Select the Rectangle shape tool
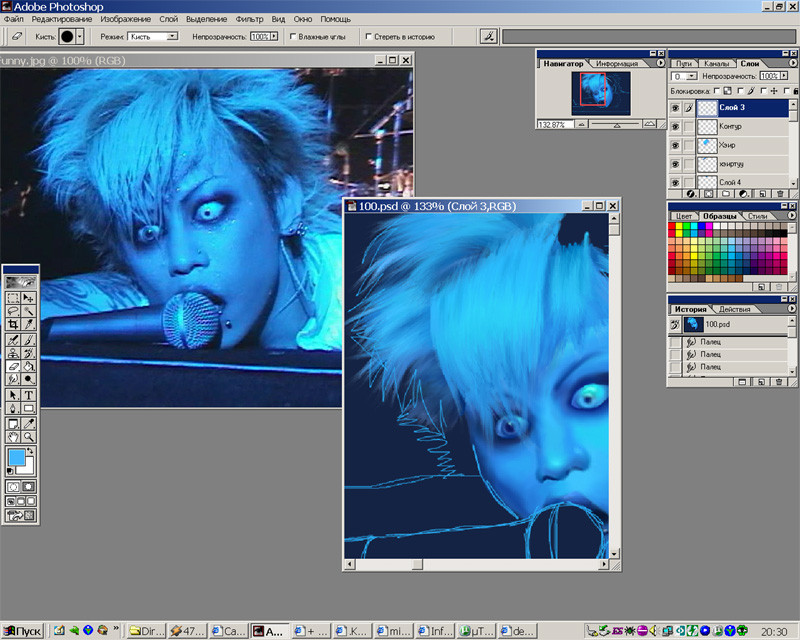Image resolution: width=800 pixels, height=640 pixels. pos(29,408)
